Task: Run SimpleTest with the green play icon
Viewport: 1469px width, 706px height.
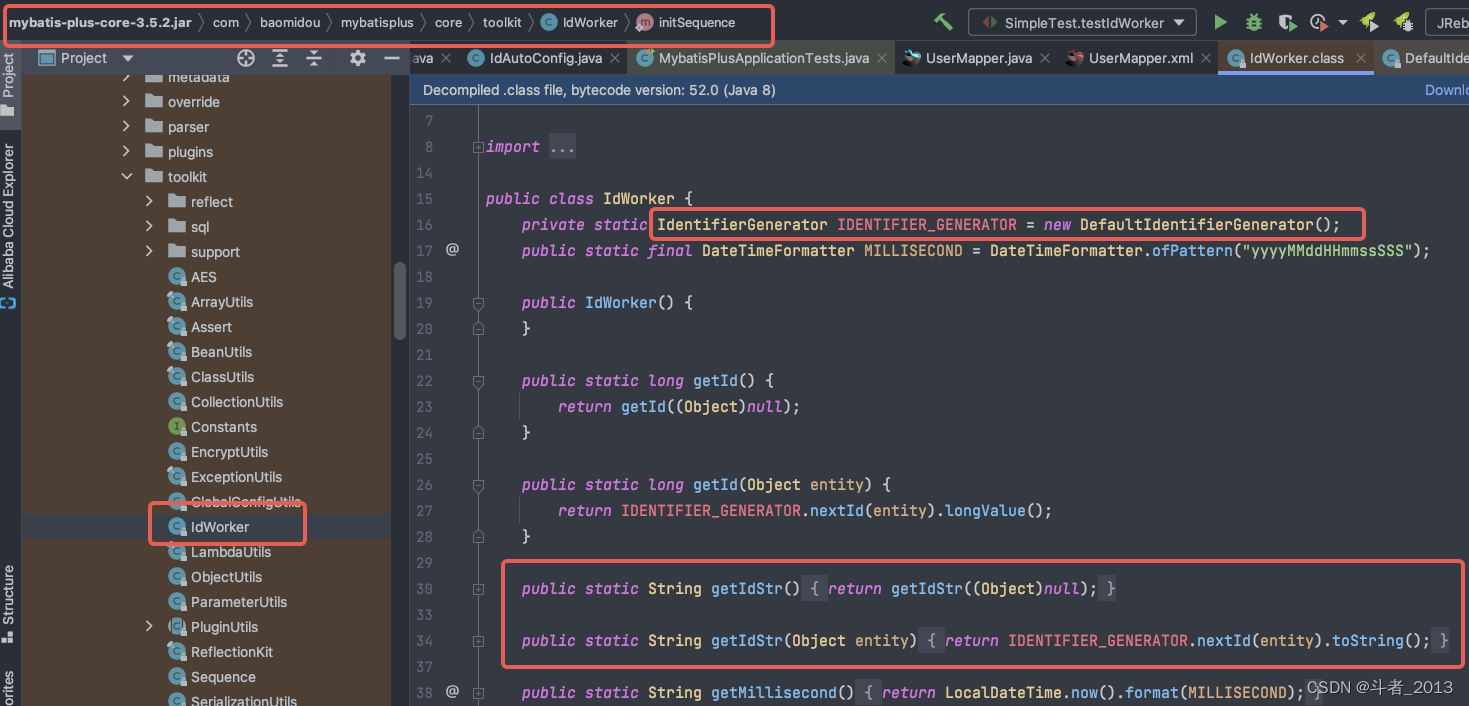Action: pos(1220,22)
